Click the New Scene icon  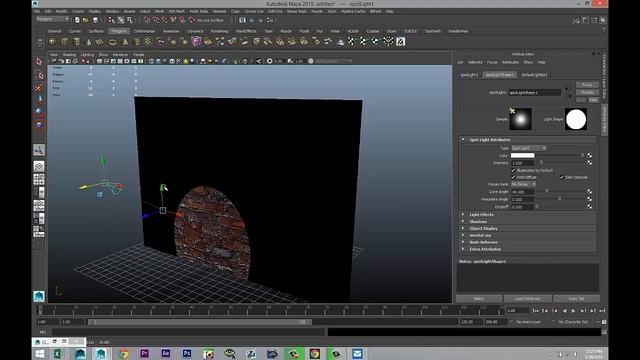pos(77,20)
